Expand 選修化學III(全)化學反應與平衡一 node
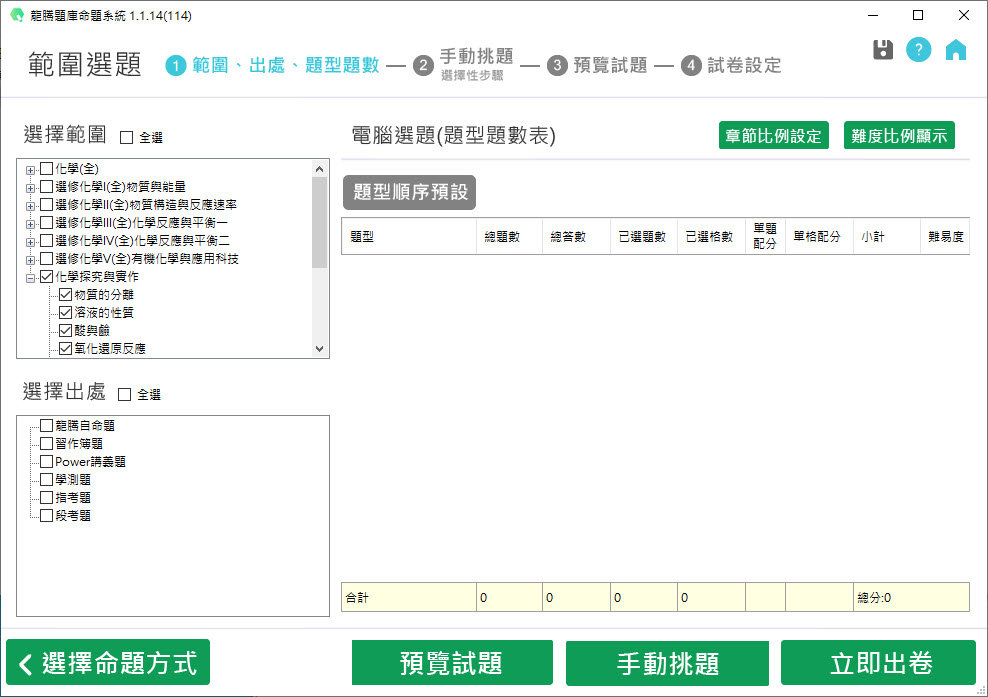This screenshot has height=697, width=988. tap(31, 223)
